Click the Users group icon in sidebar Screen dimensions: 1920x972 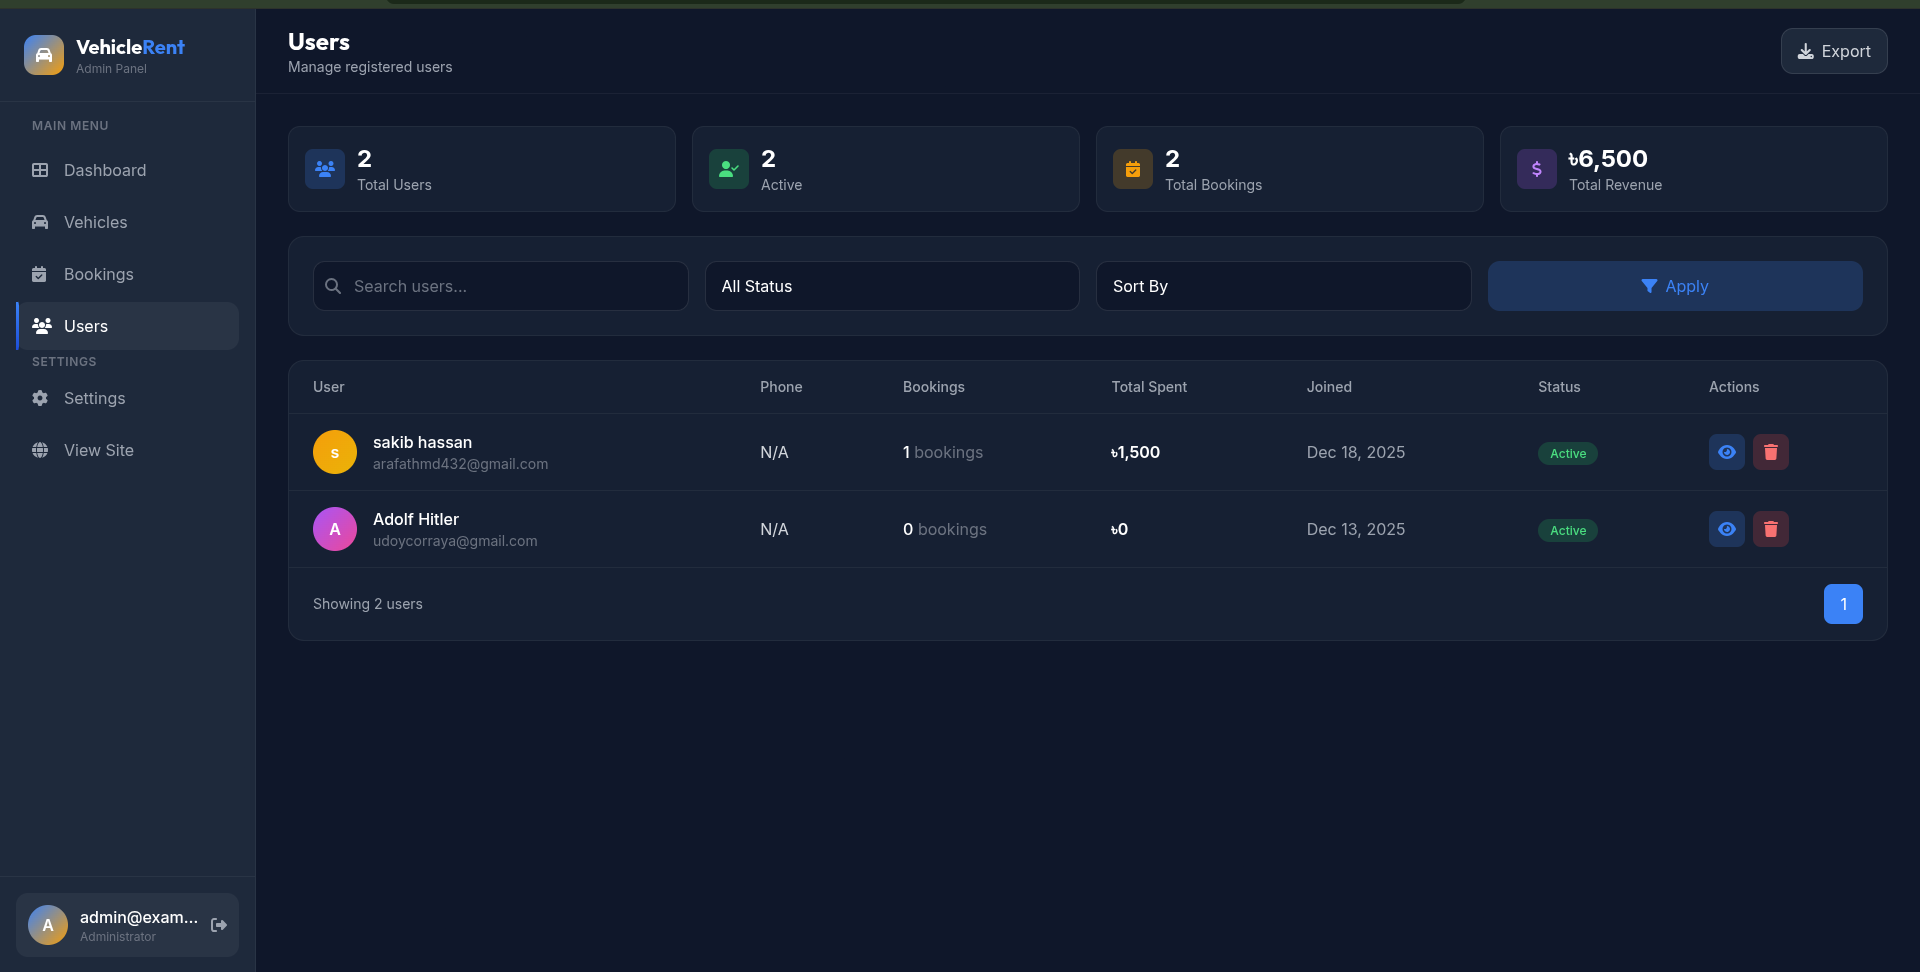pyautogui.click(x=42, y=325)
